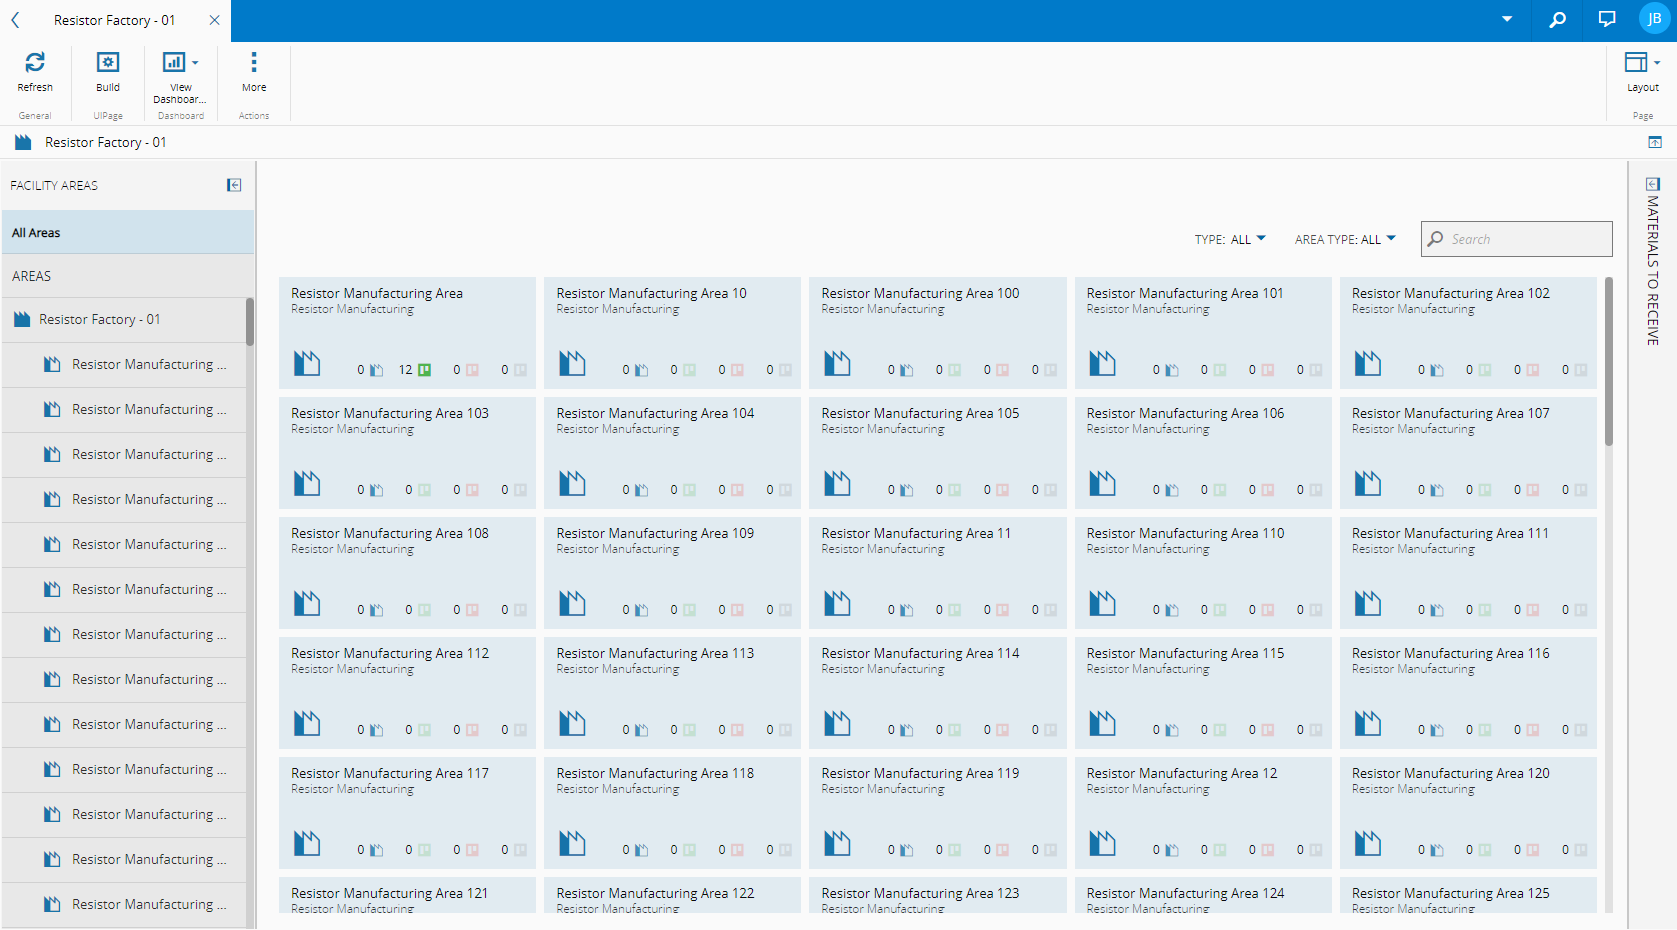This screenshot has width=1677, height=930.
Task: Click the vertical scrollbar of area grid
Action: coord(1609,362)
